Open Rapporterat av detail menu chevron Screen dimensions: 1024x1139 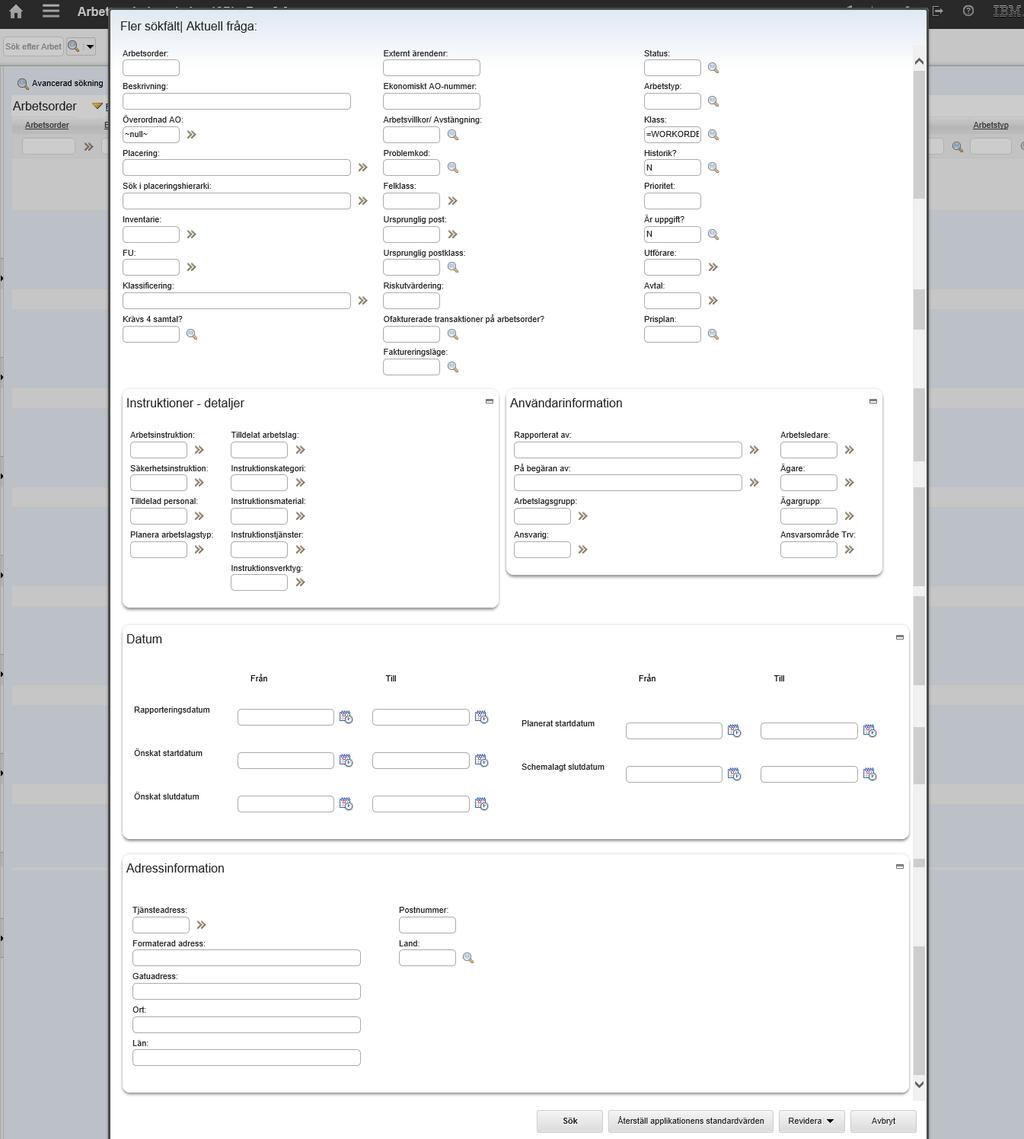pyautogui.click(x=754, y=450)
